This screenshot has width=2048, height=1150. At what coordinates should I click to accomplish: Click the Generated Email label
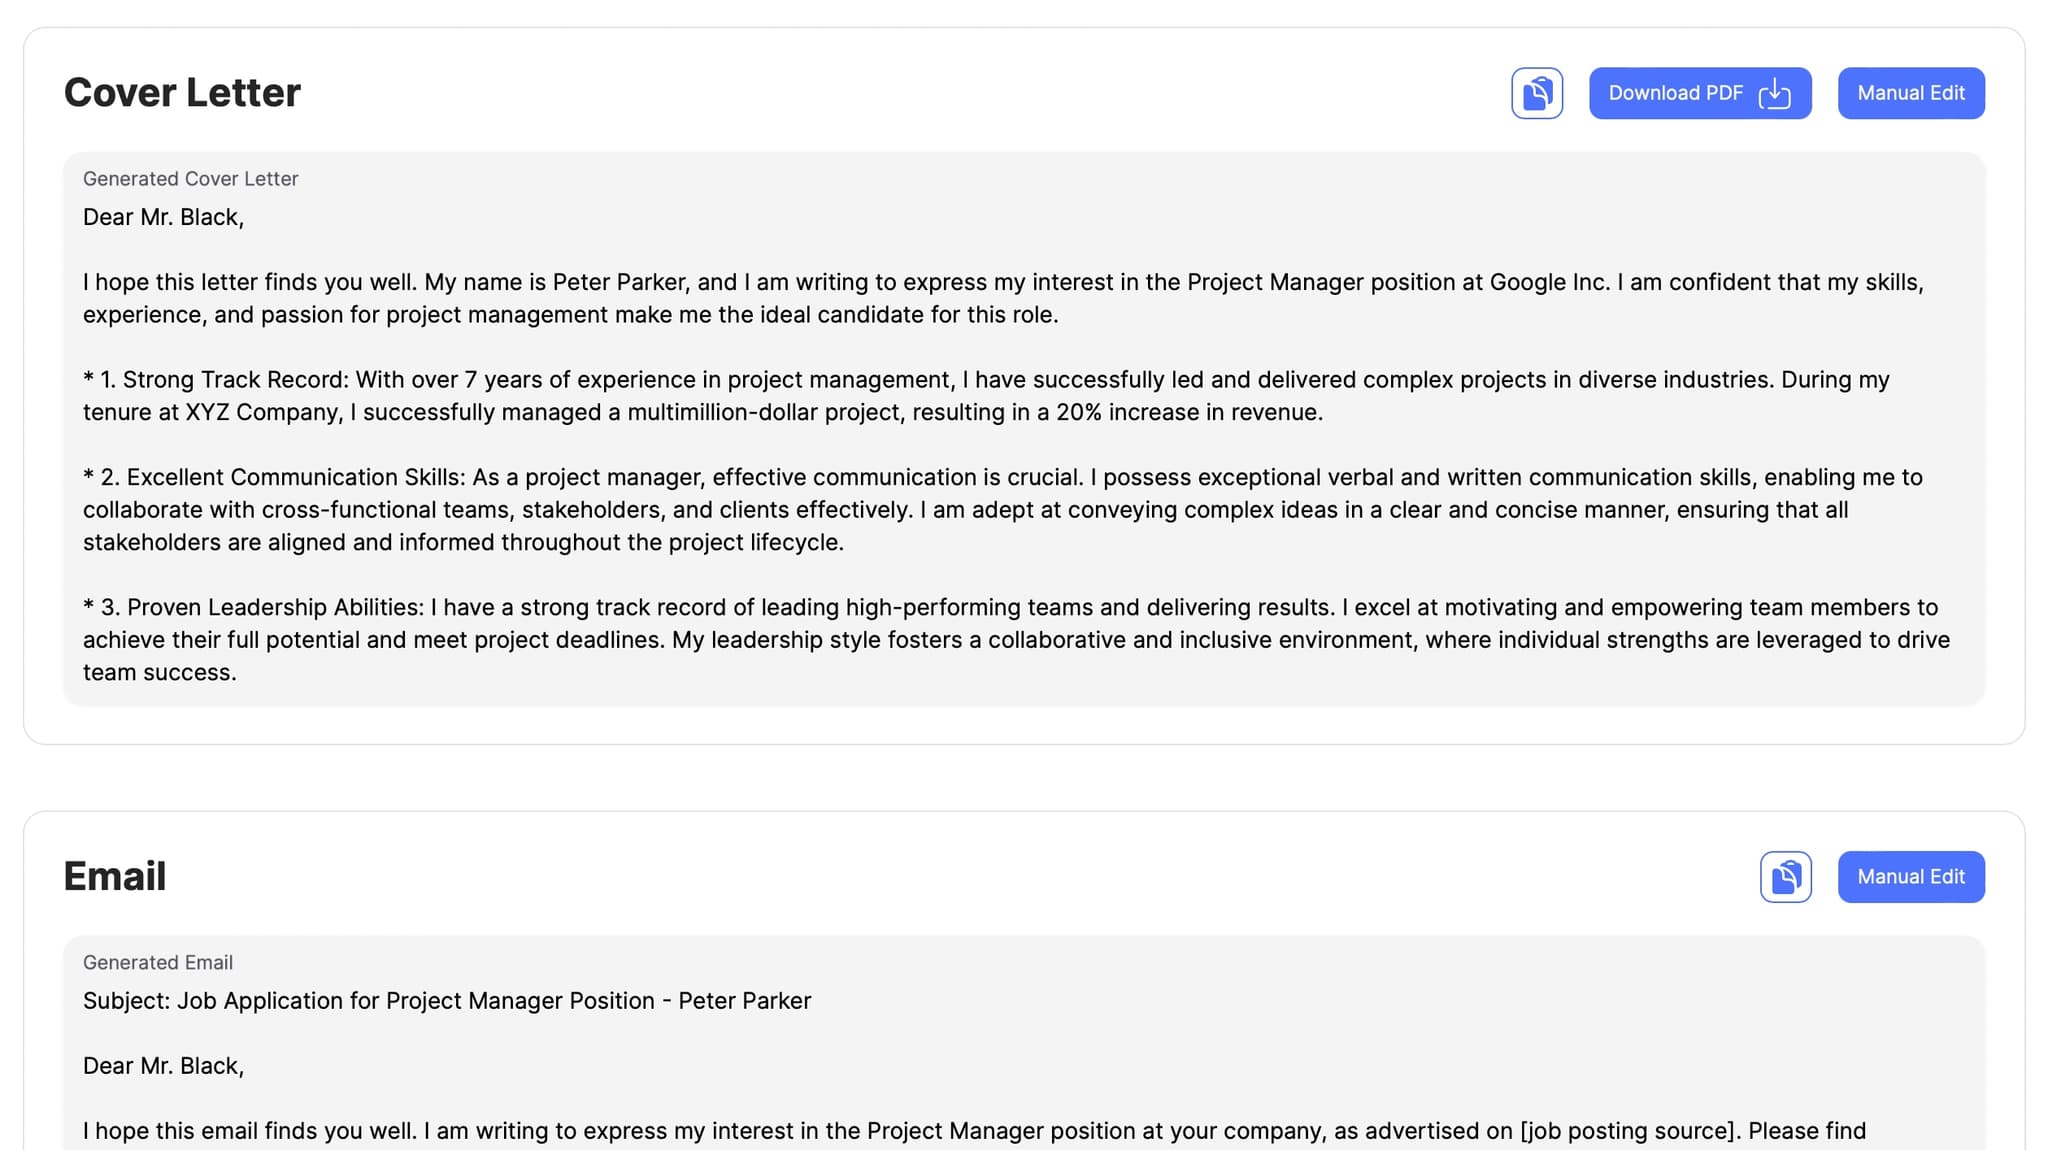157,963
